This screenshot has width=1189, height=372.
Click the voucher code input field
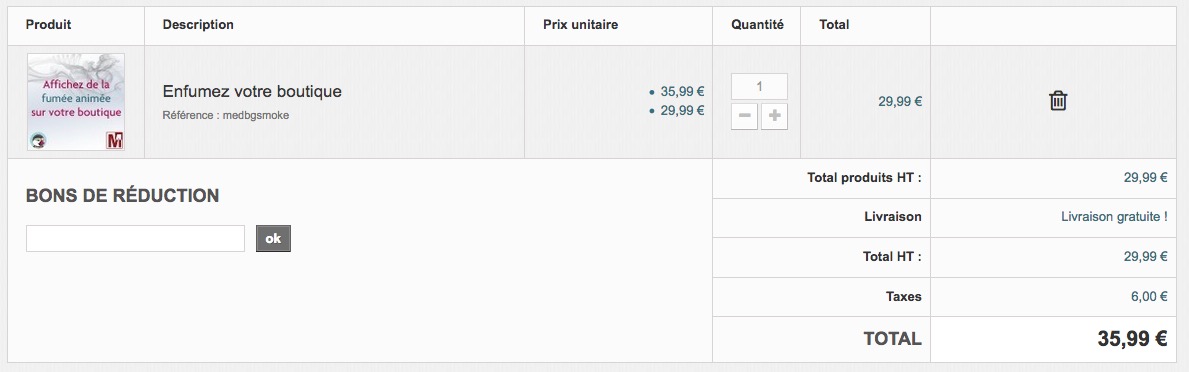click(x=135, y=239)
